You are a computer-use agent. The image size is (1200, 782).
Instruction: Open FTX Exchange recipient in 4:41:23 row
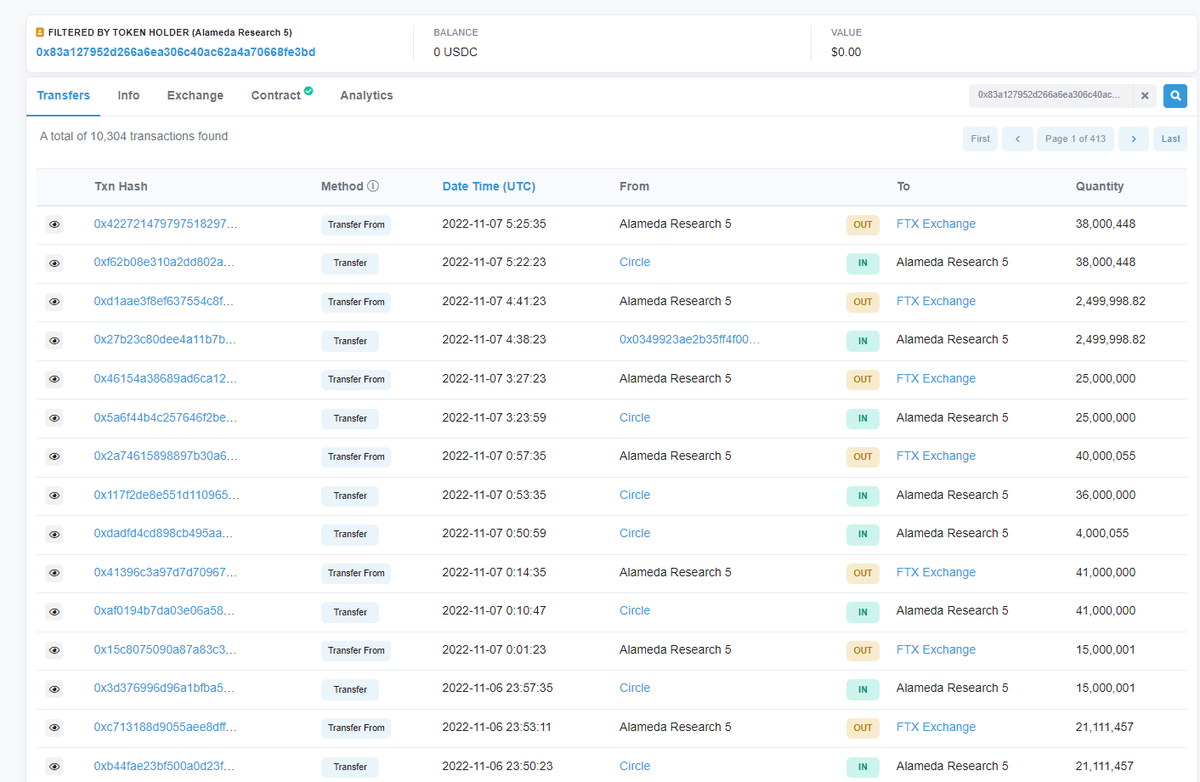click(x=936, y=301)
